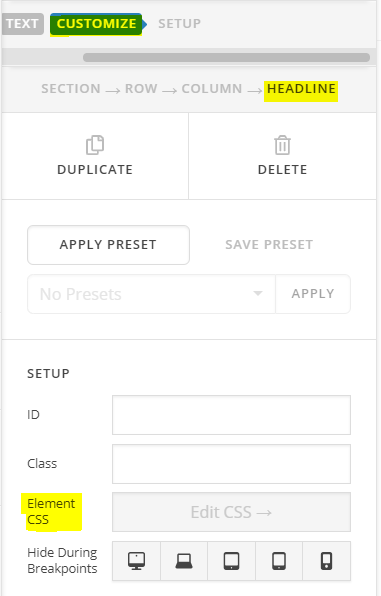The image size is (381, 596).
Task: Click the APPLY PRESET button
Action: point(108,245)
